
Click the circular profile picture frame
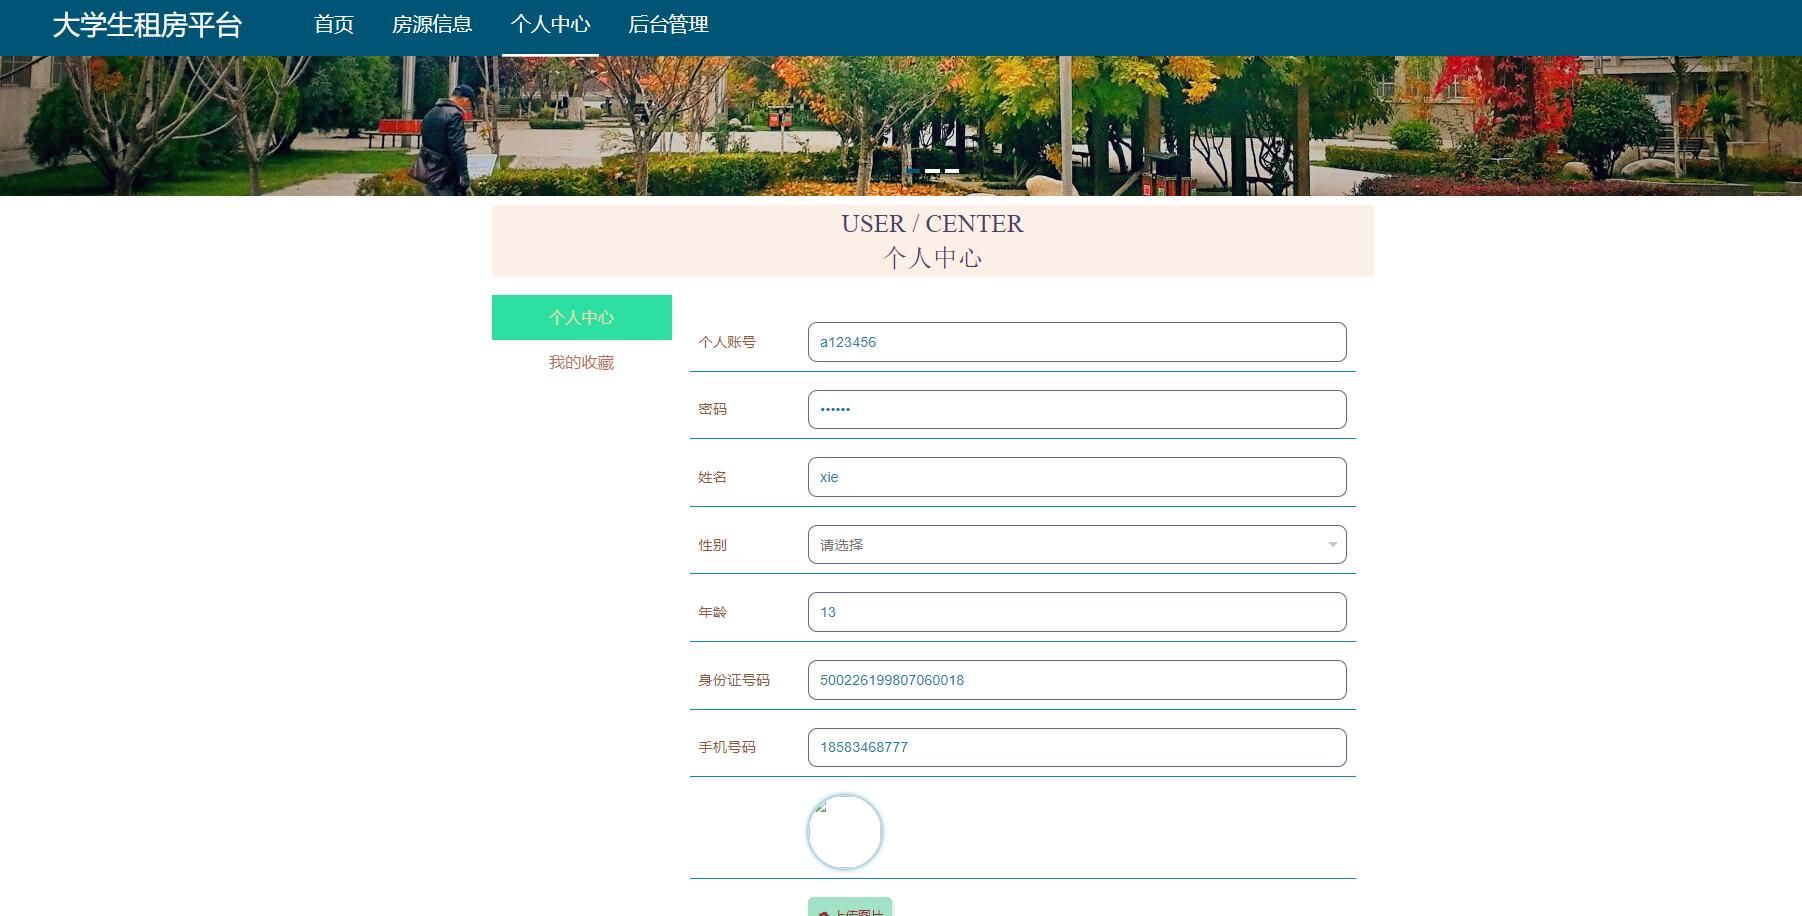tap(845, 831)
